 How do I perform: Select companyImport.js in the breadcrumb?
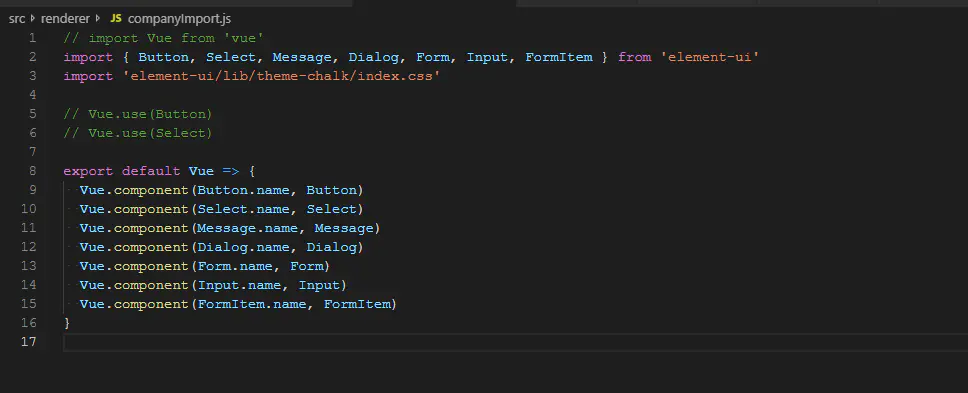click(179, 19)
